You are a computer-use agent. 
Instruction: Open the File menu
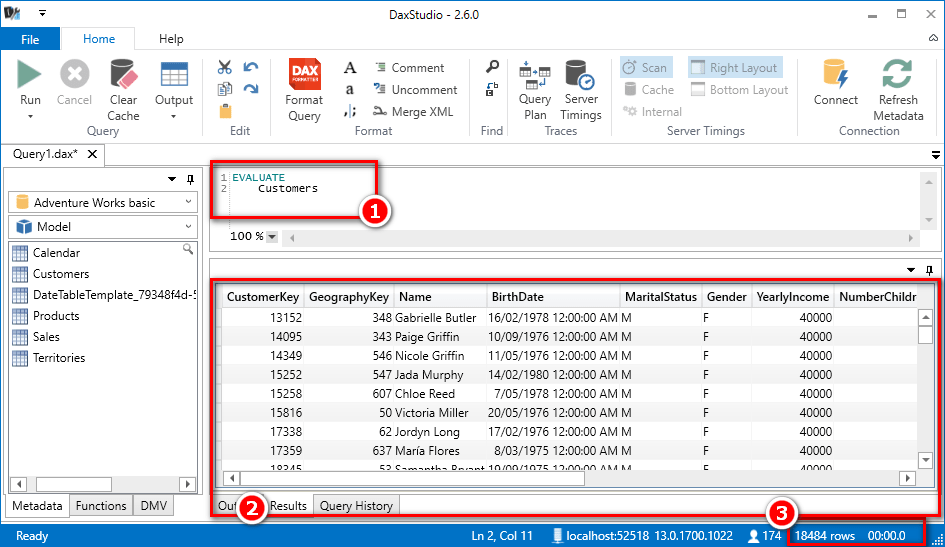point(30,39)
